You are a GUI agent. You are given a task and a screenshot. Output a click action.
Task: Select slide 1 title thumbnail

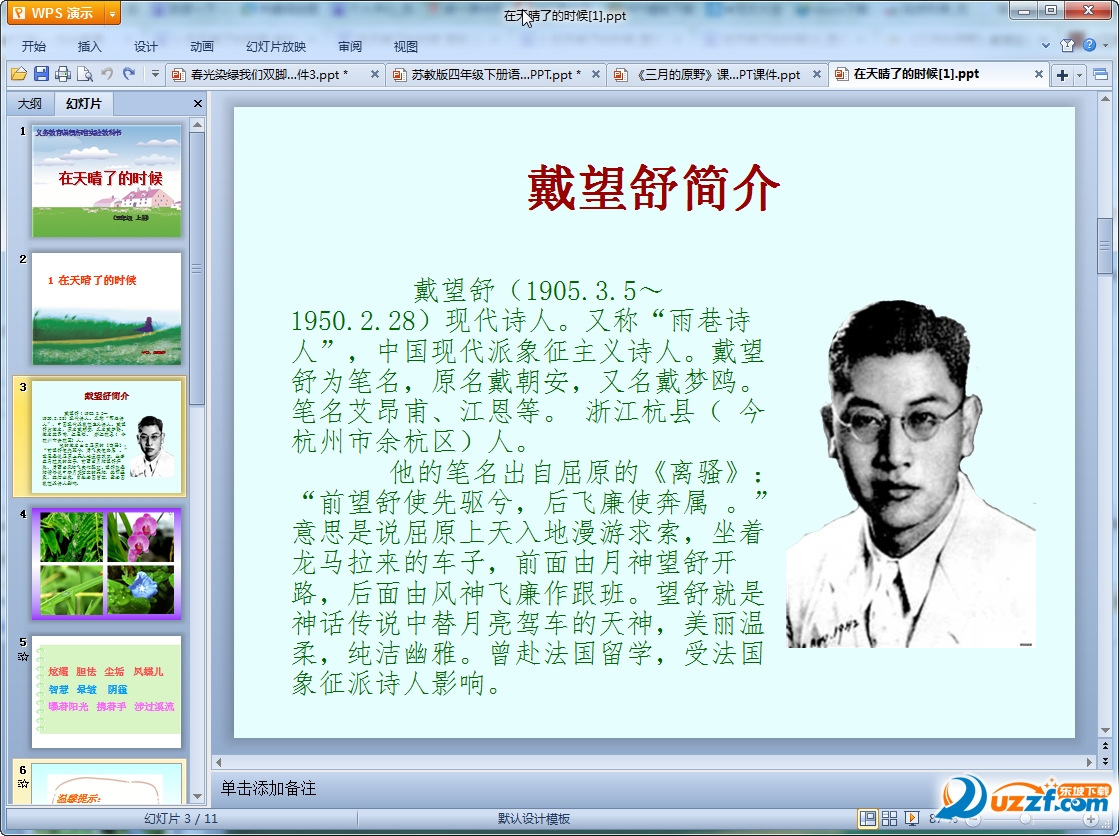click(x=106, y=181)
